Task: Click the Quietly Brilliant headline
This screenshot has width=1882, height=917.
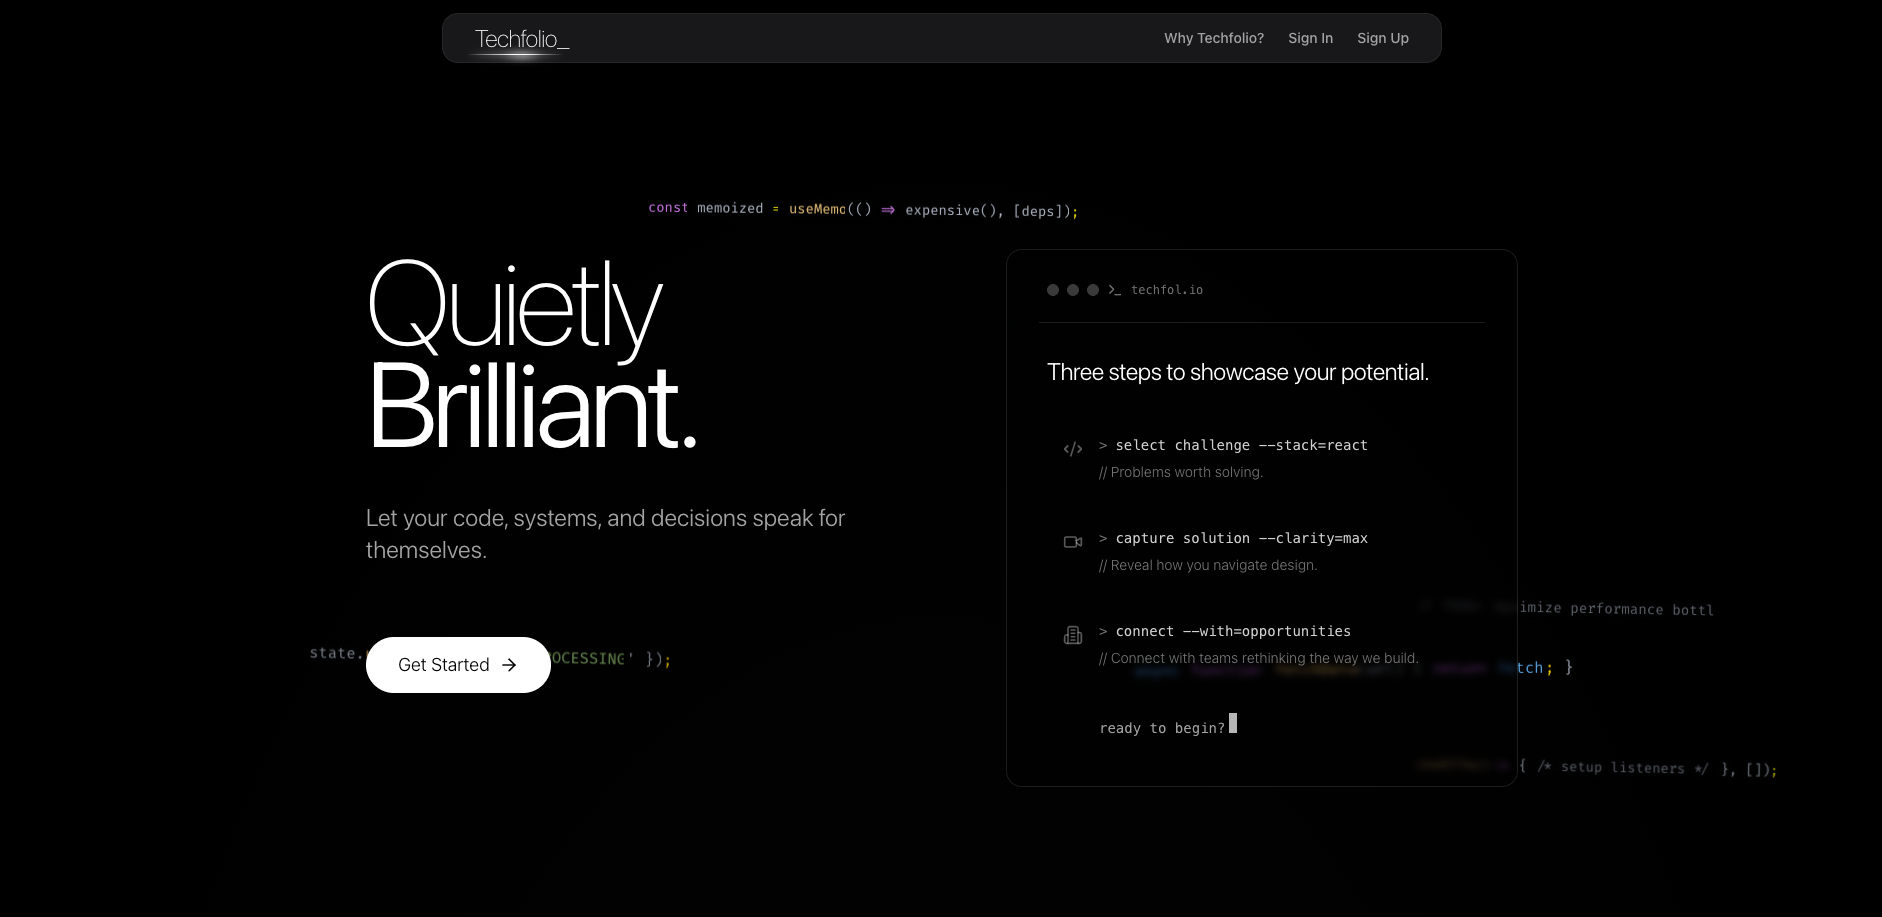Action: (x=530, y=355)
